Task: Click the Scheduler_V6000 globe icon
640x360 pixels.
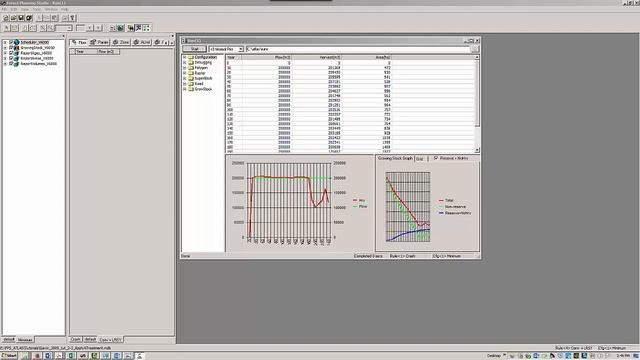Action: 17,42
